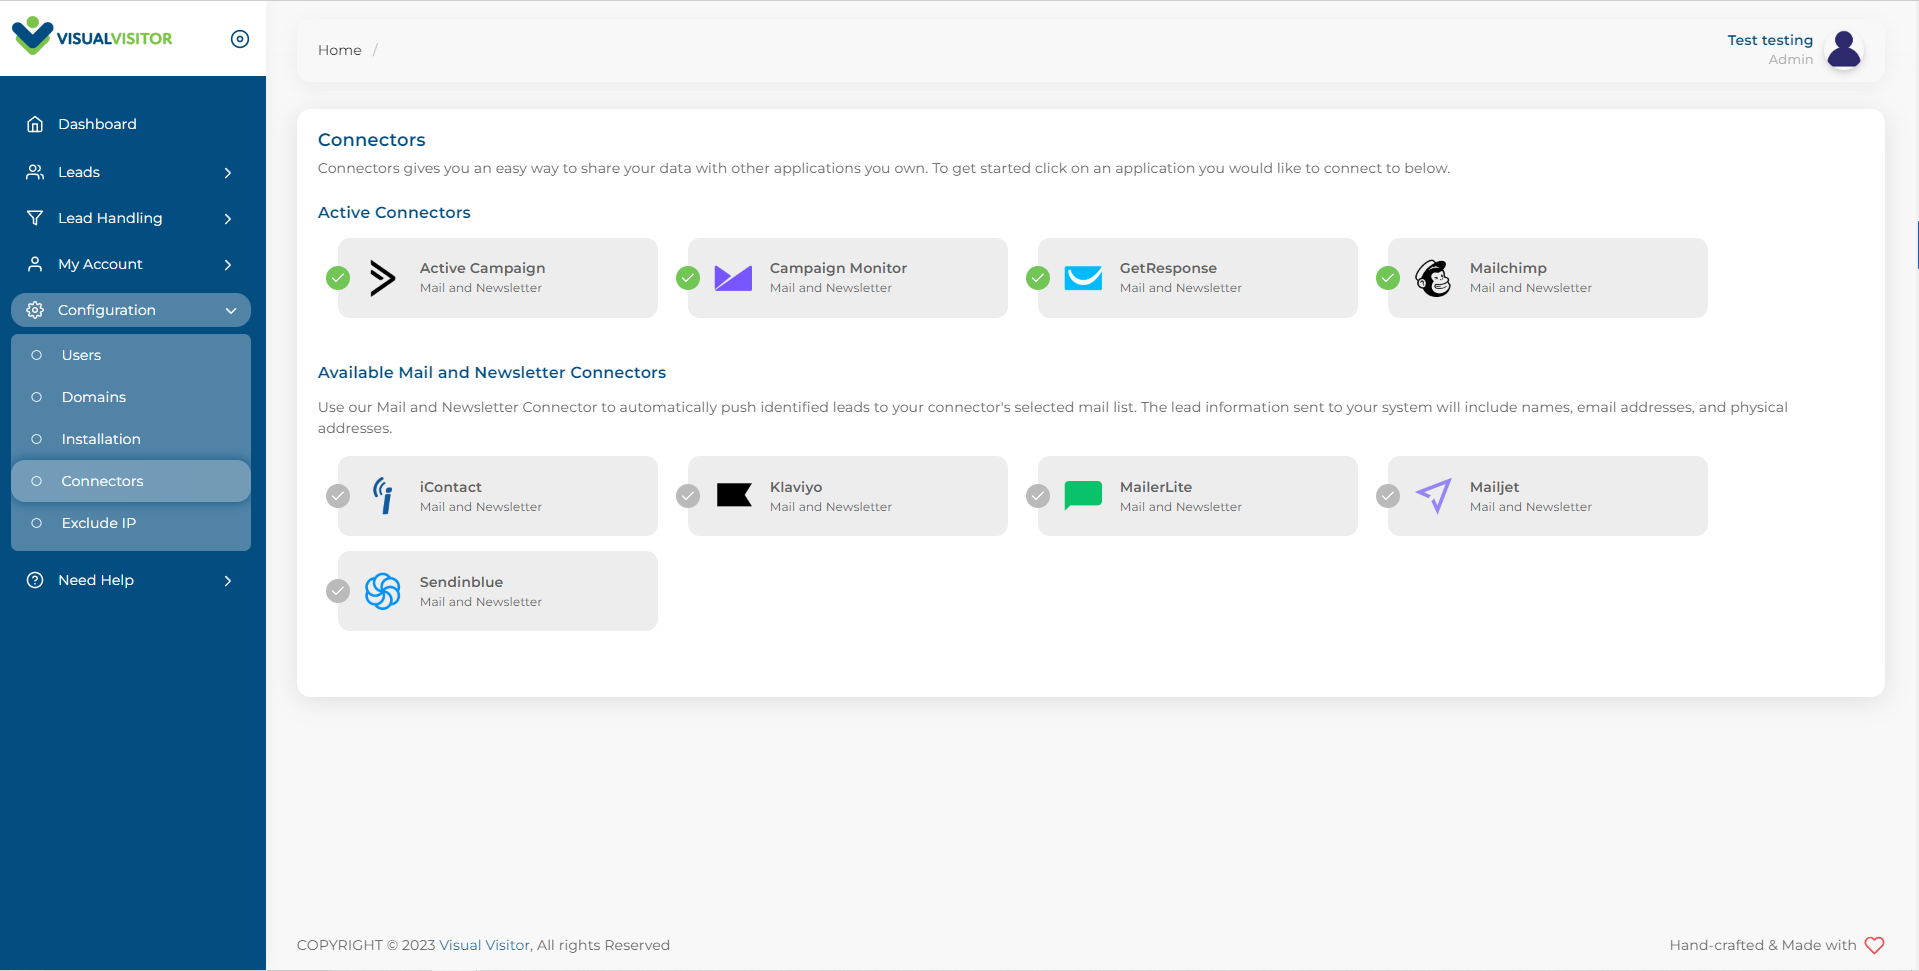Screen dimensions: 1919x971
Task: Click the GetResponse logo icon
Action: (x=1083, y=278)
